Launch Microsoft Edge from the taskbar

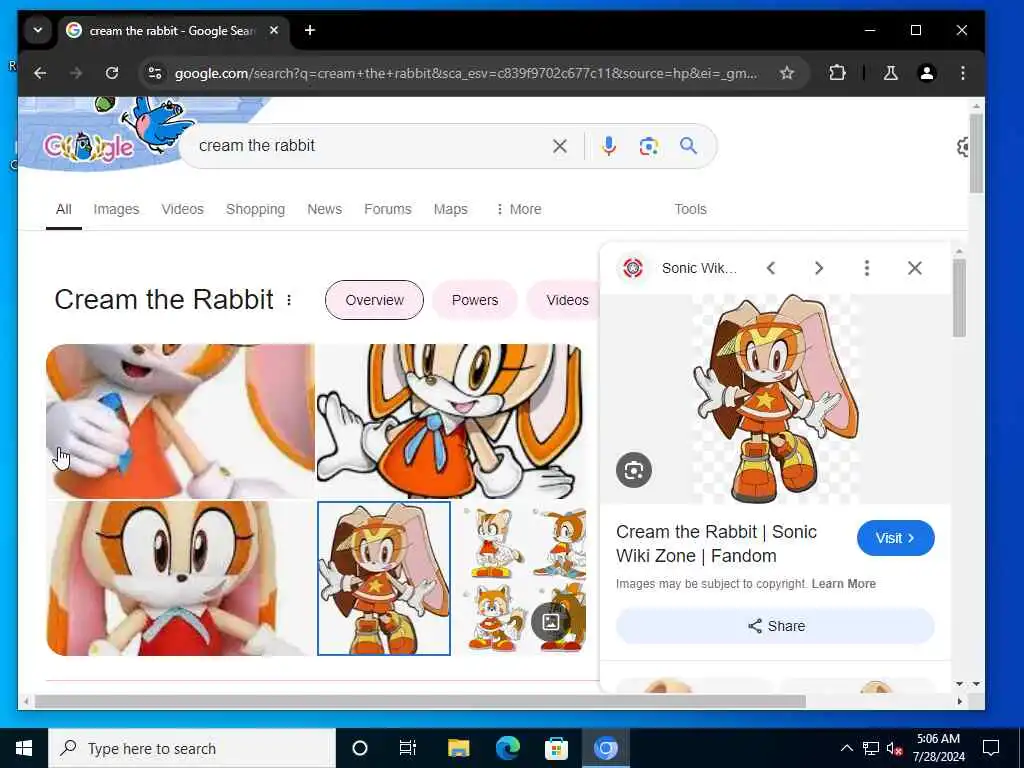507,748
